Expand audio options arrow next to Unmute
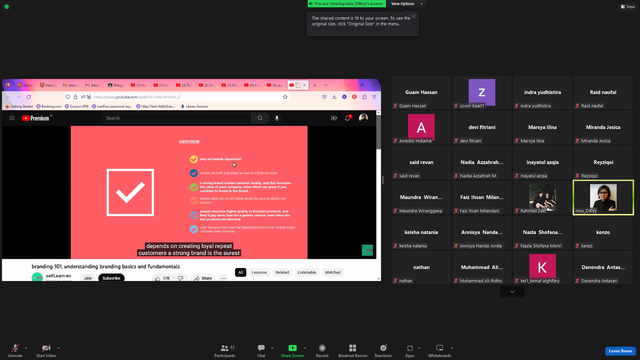 point(26,348)
